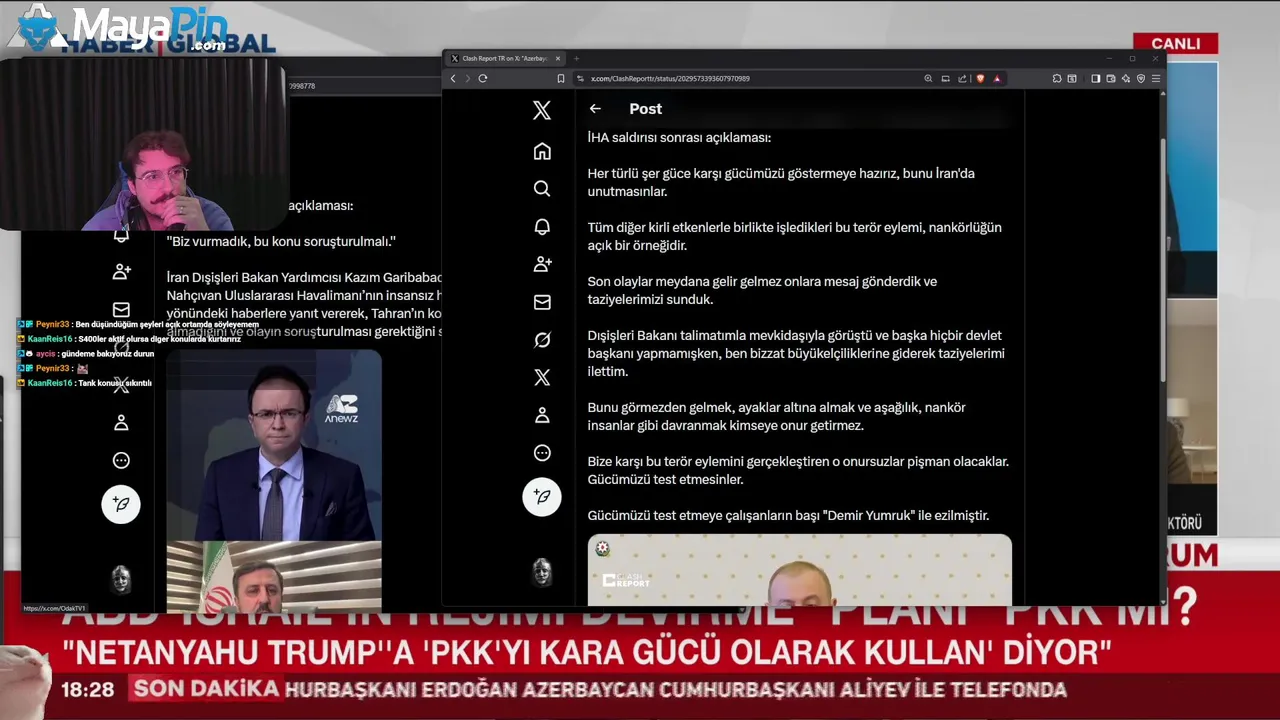Click the compose Post button in the background window
The image size is (1280, 720).
121,504
